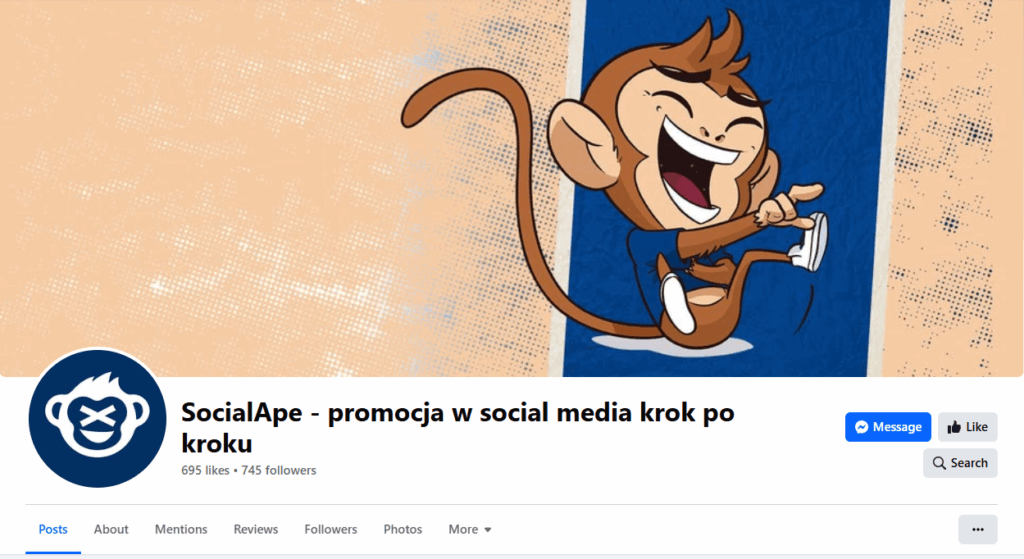Click the laughing monkey cover photo
This screenshot has height=559, width=1024.
pos(512,188)
